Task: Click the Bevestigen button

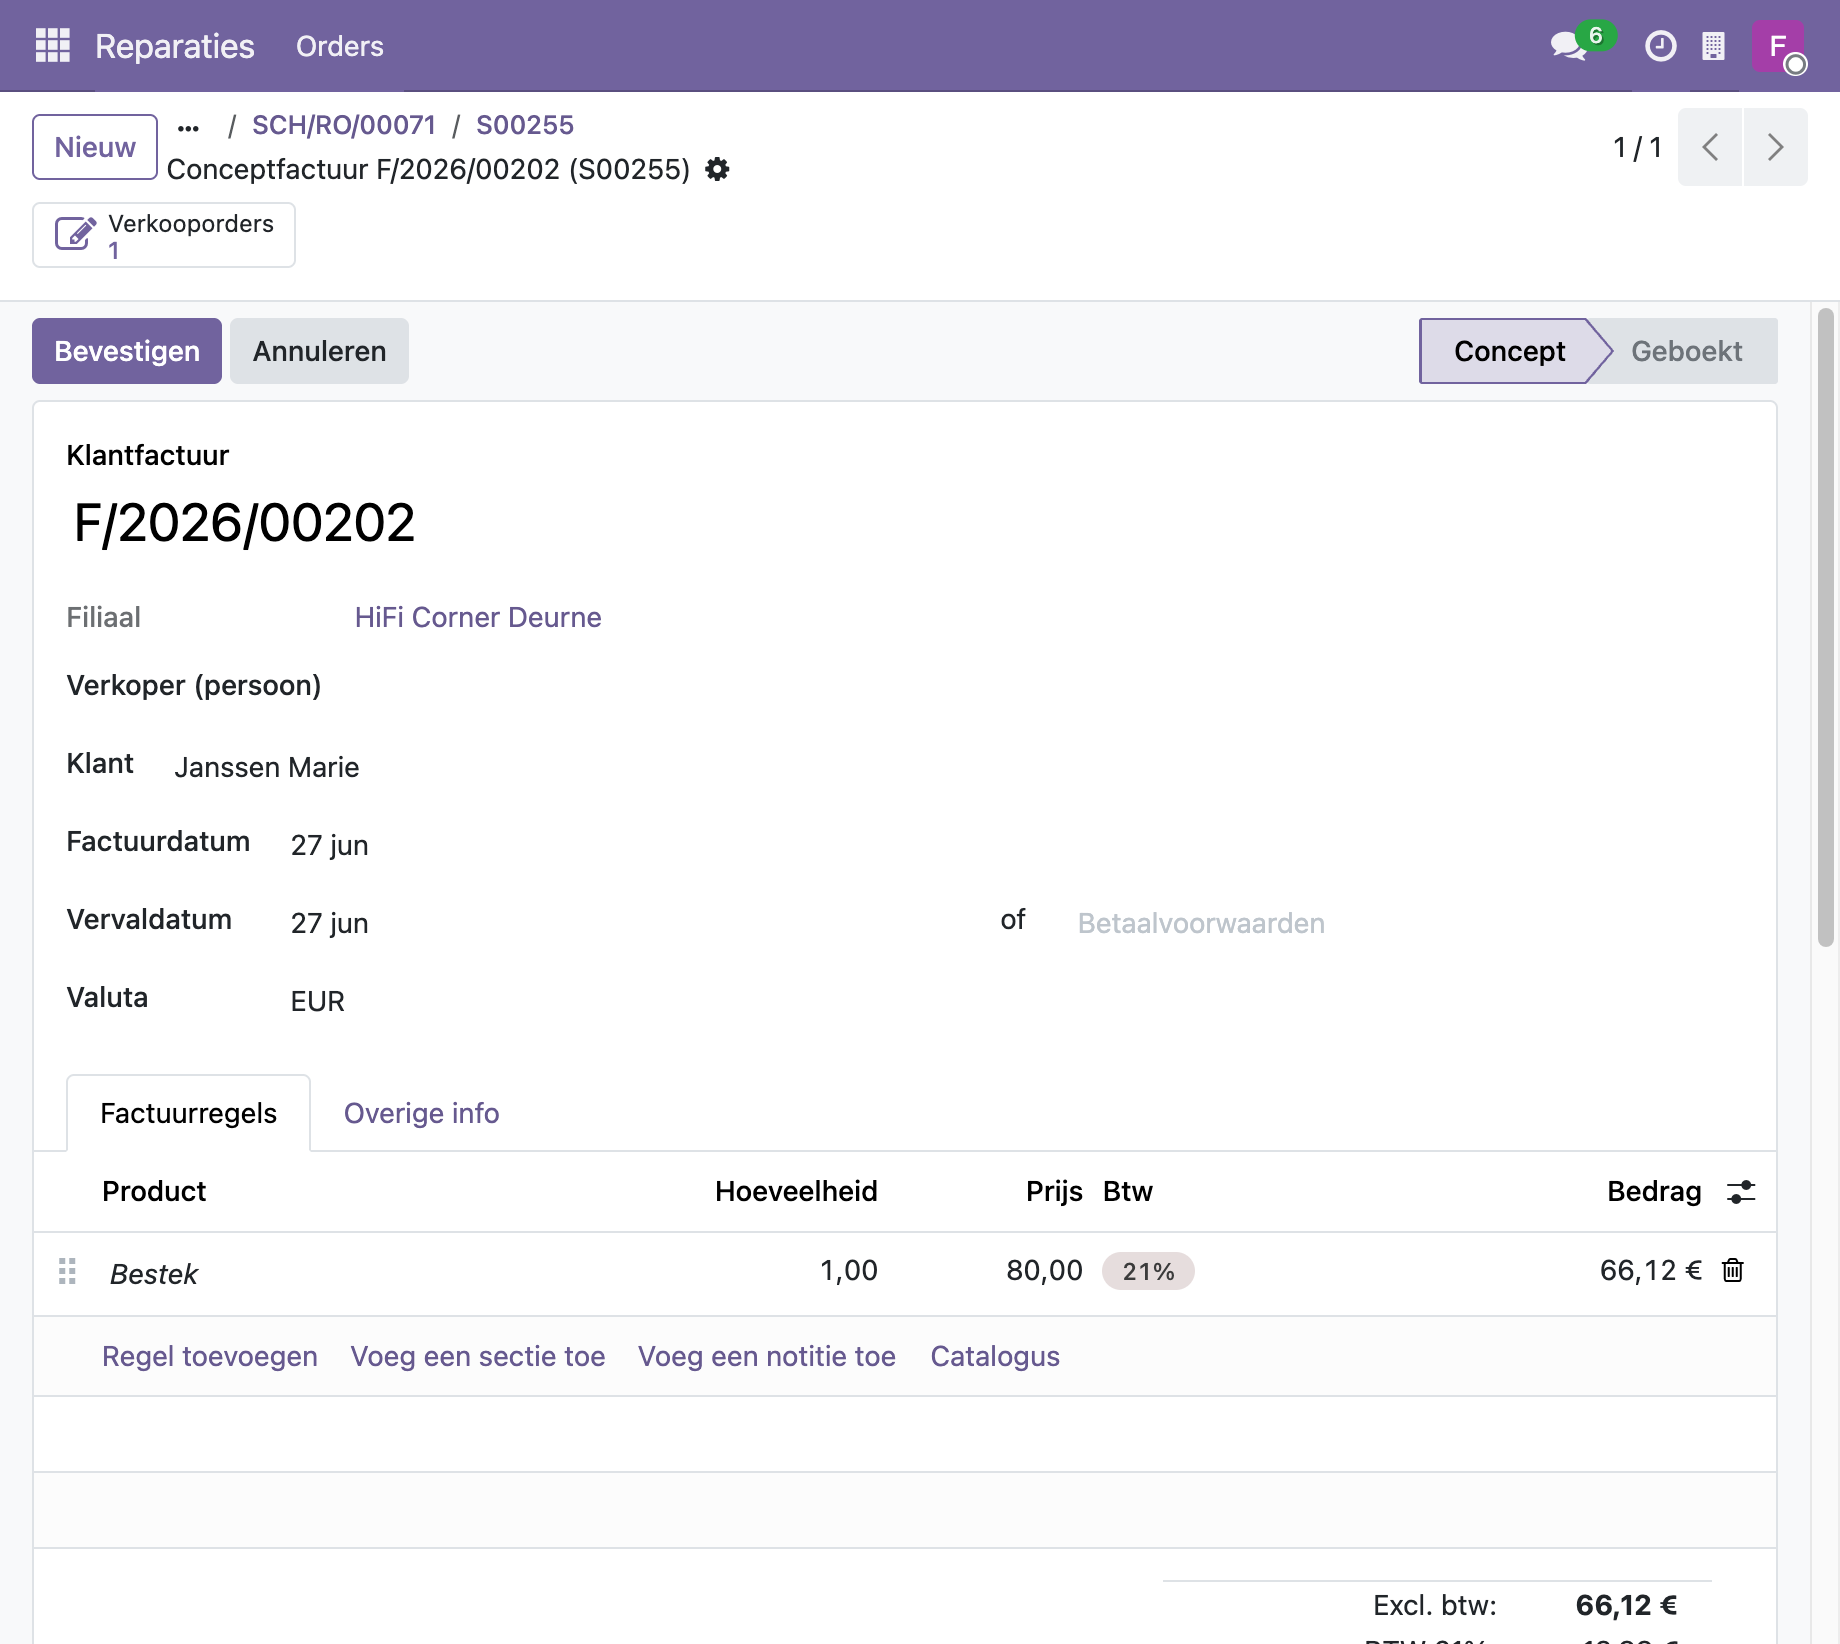Action: pos(127,351)
